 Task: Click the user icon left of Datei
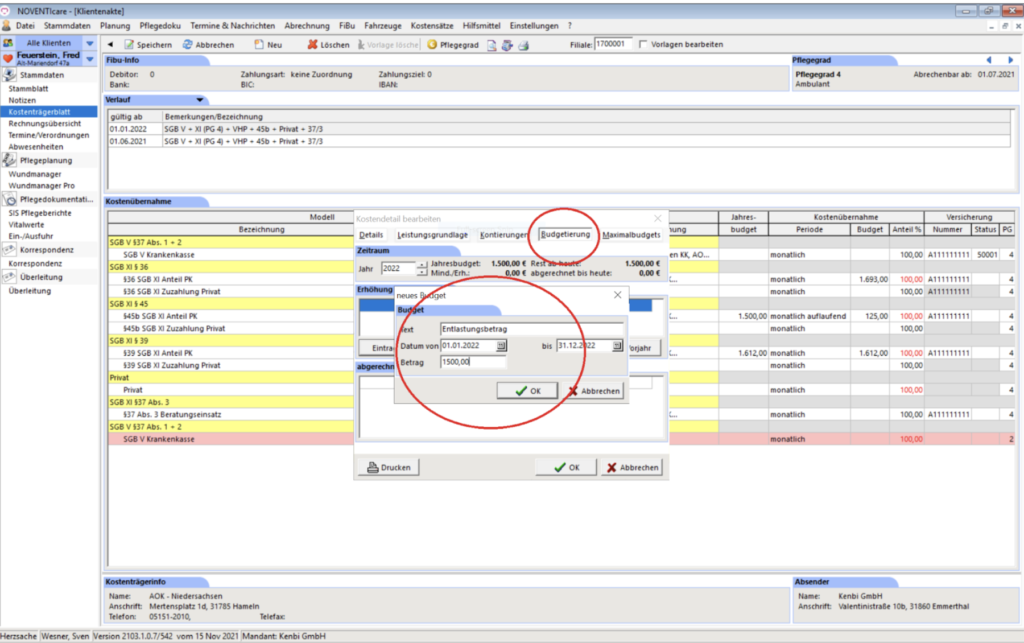click(7, 26)
